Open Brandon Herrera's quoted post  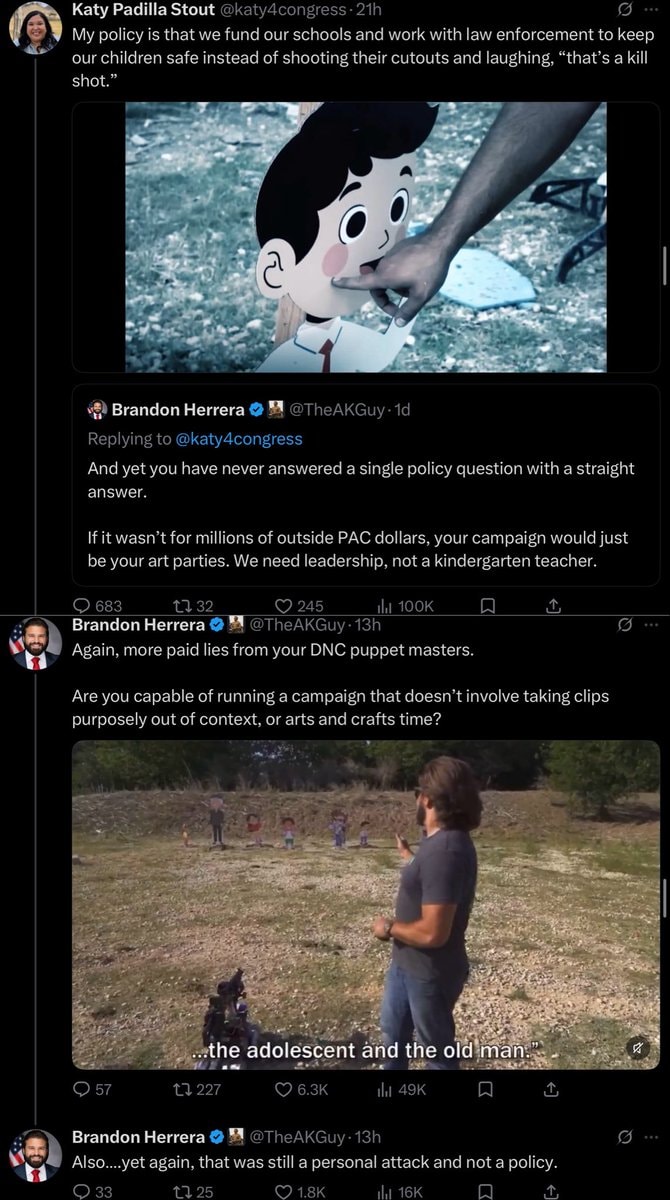tap(365, 485)
